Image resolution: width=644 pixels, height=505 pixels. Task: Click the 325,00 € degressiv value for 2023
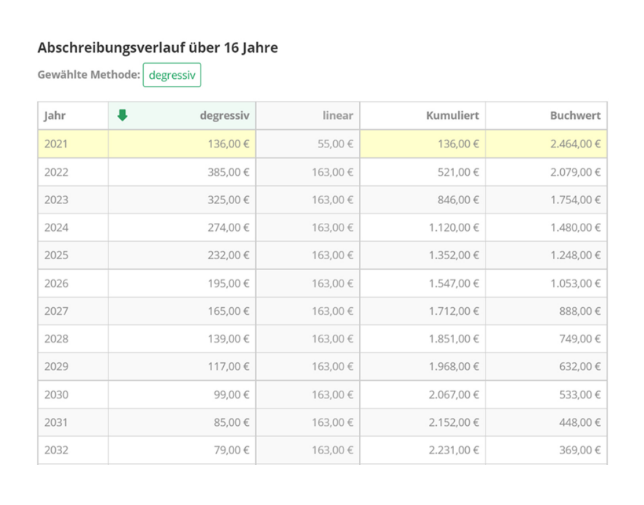[x=229, y=200]
